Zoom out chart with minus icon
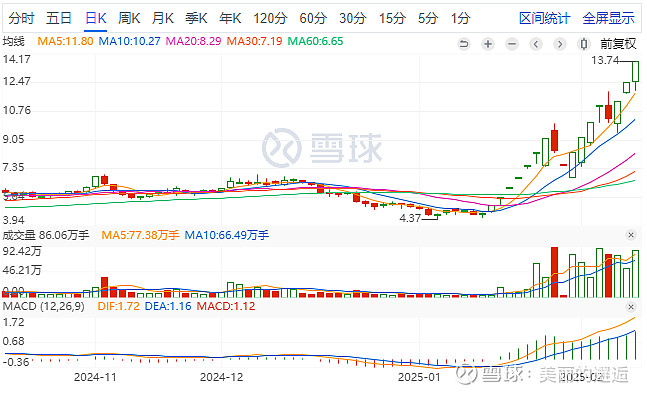 pos(512,44)
